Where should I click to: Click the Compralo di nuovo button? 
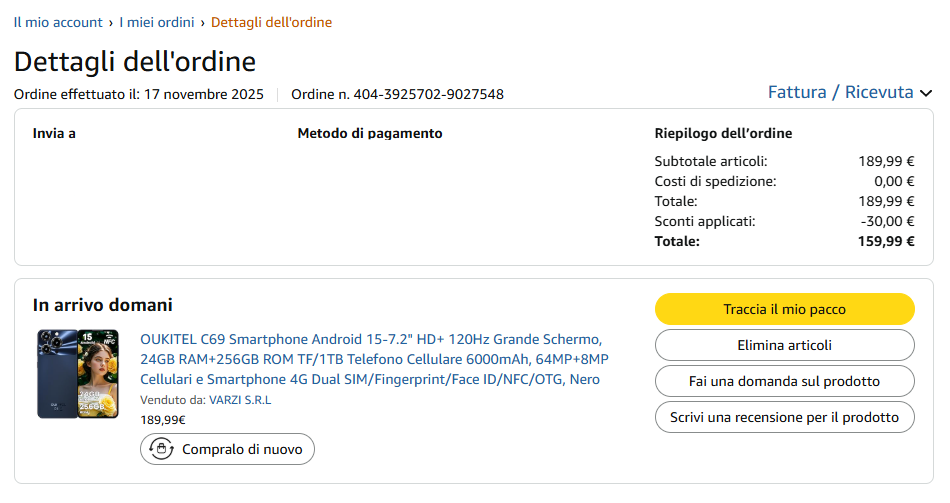click(x=228, y=450)
